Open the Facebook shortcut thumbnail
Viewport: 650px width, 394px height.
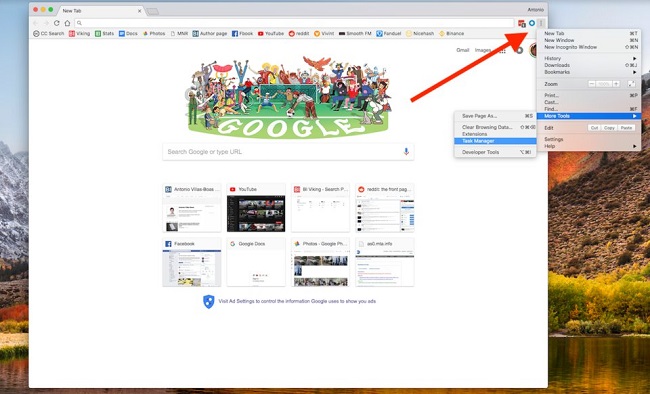coord(192,263)
